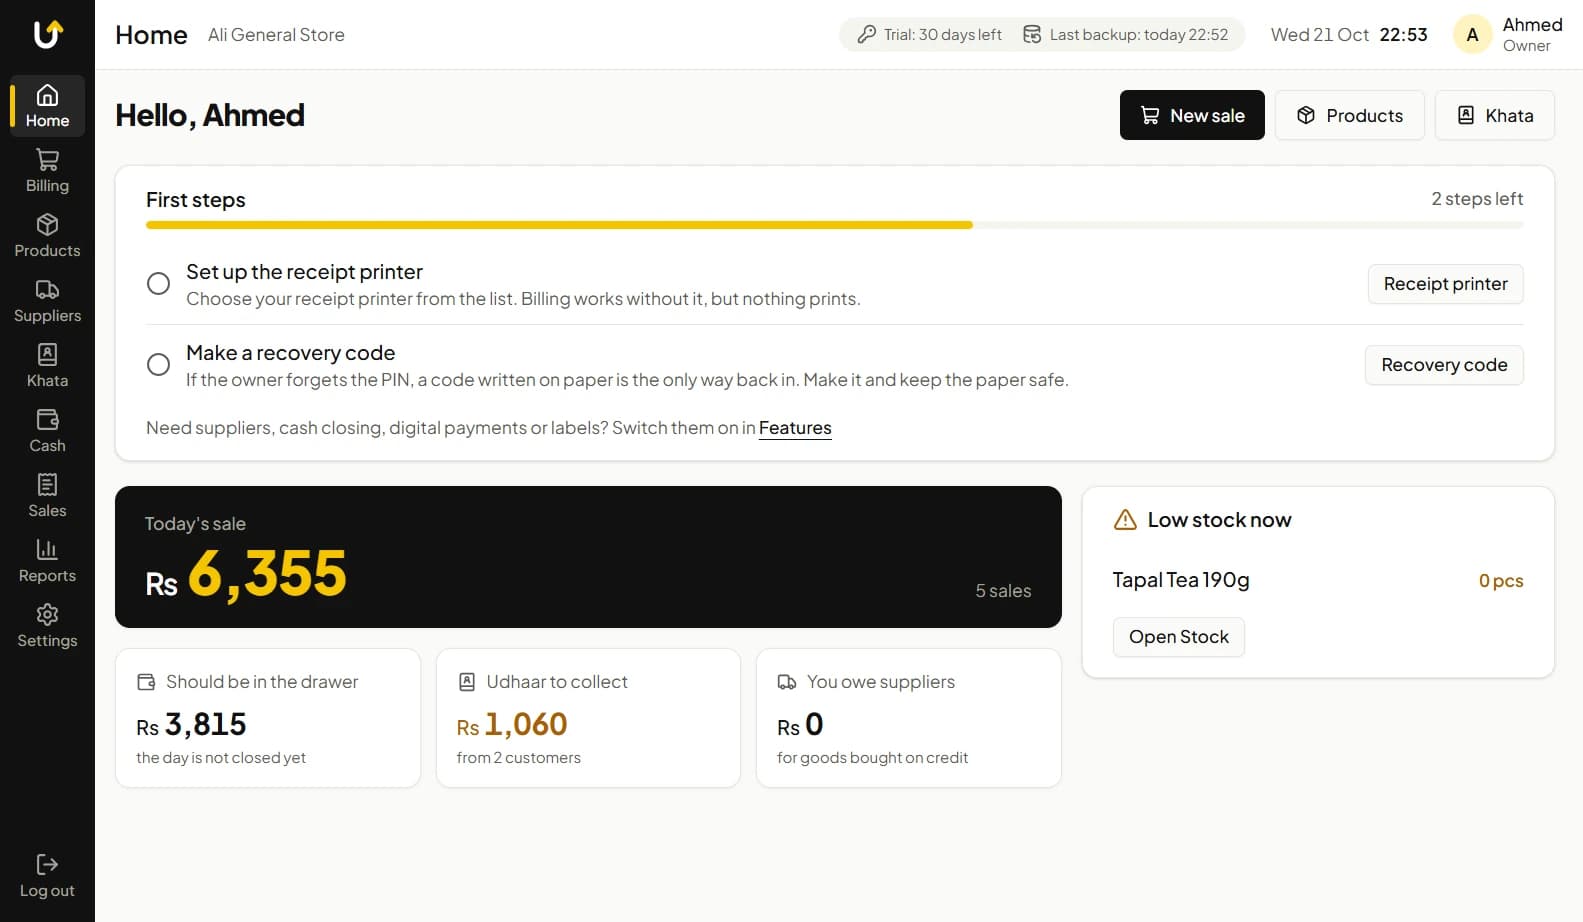
Task: Click the last backup database icon
Action: (1032, 34)
